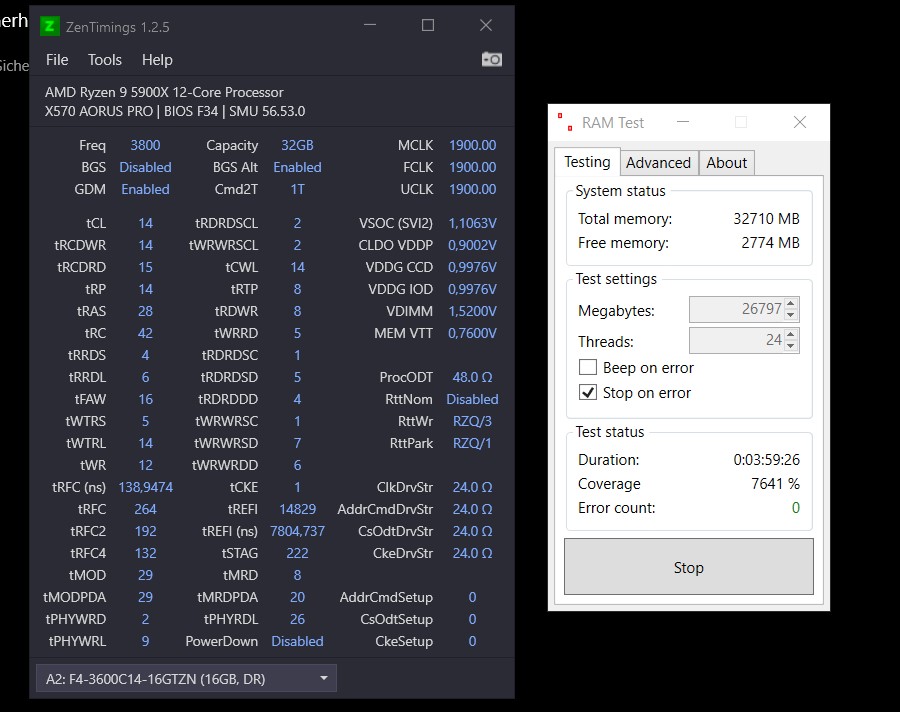Click the RAM Test red app icon

coord(565,122)
